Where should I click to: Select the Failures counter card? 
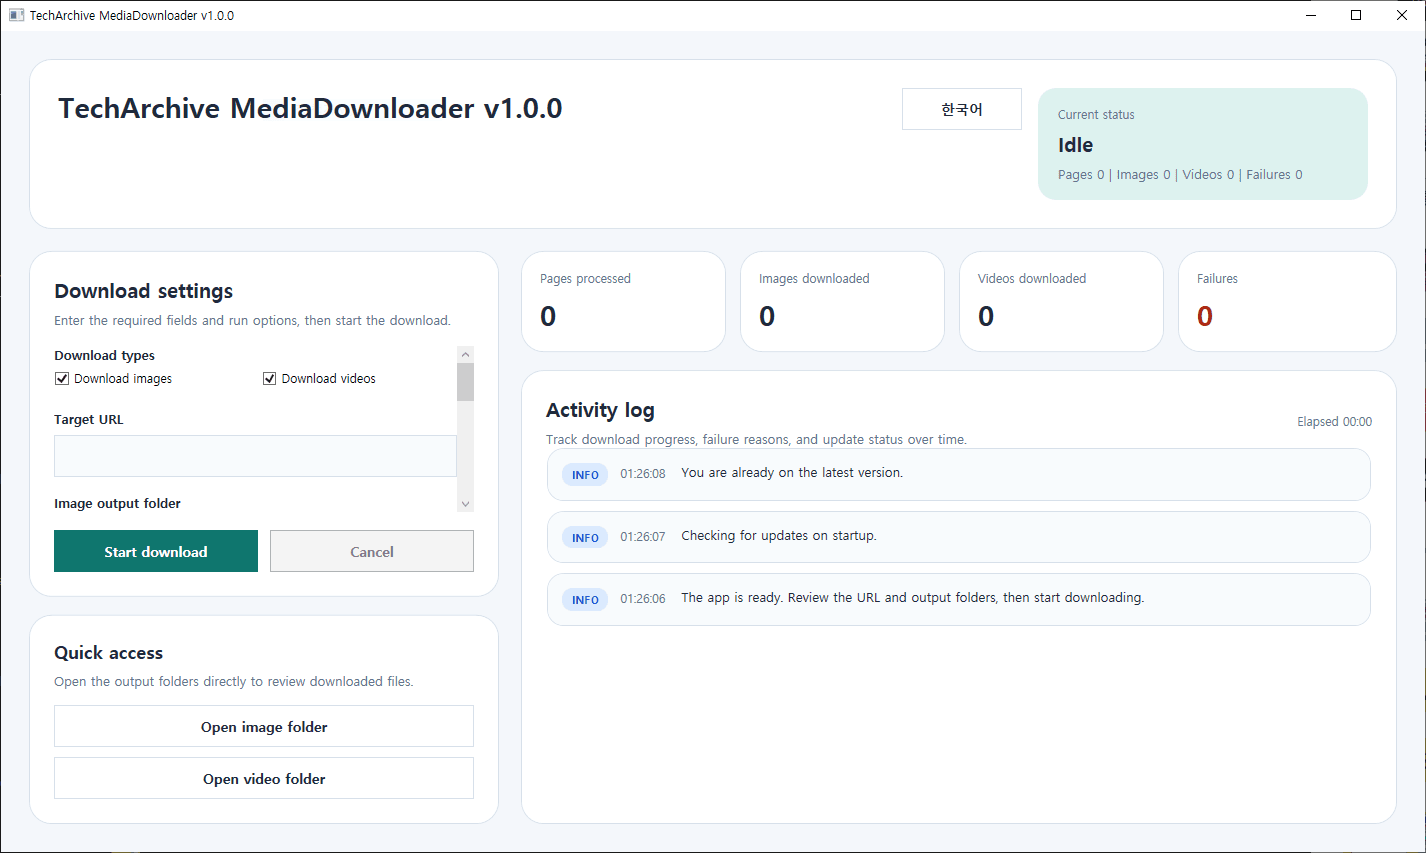click(1286, 301)
